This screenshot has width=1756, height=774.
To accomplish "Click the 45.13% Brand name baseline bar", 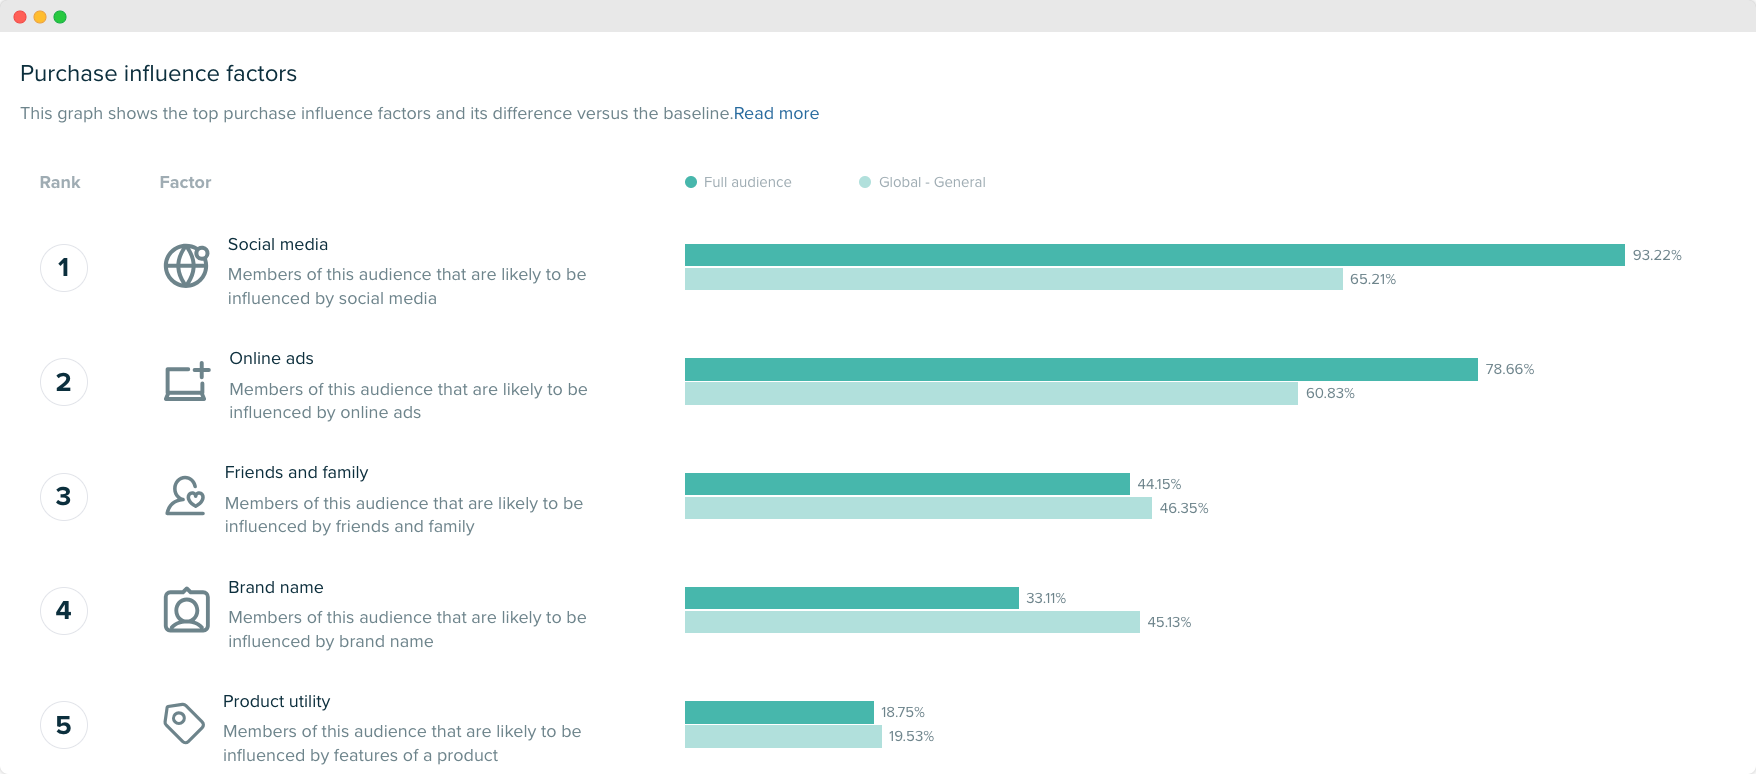I will pos(910,622).
